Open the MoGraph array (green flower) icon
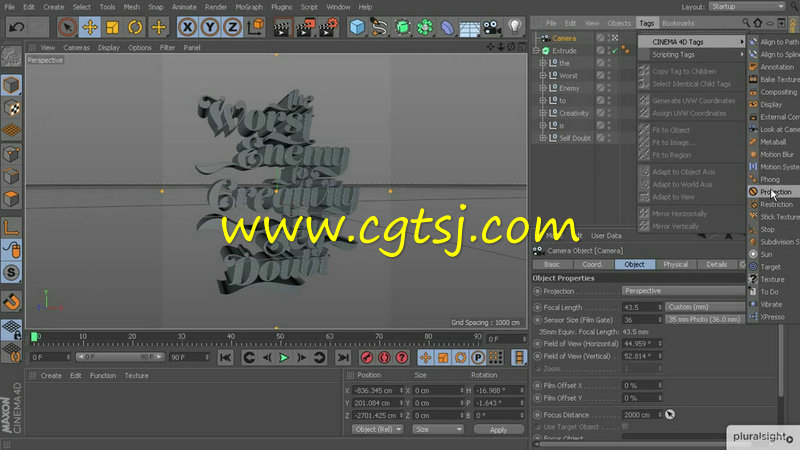Image resolution: width=800 pixels, height=450 pixels. (424, 27)
